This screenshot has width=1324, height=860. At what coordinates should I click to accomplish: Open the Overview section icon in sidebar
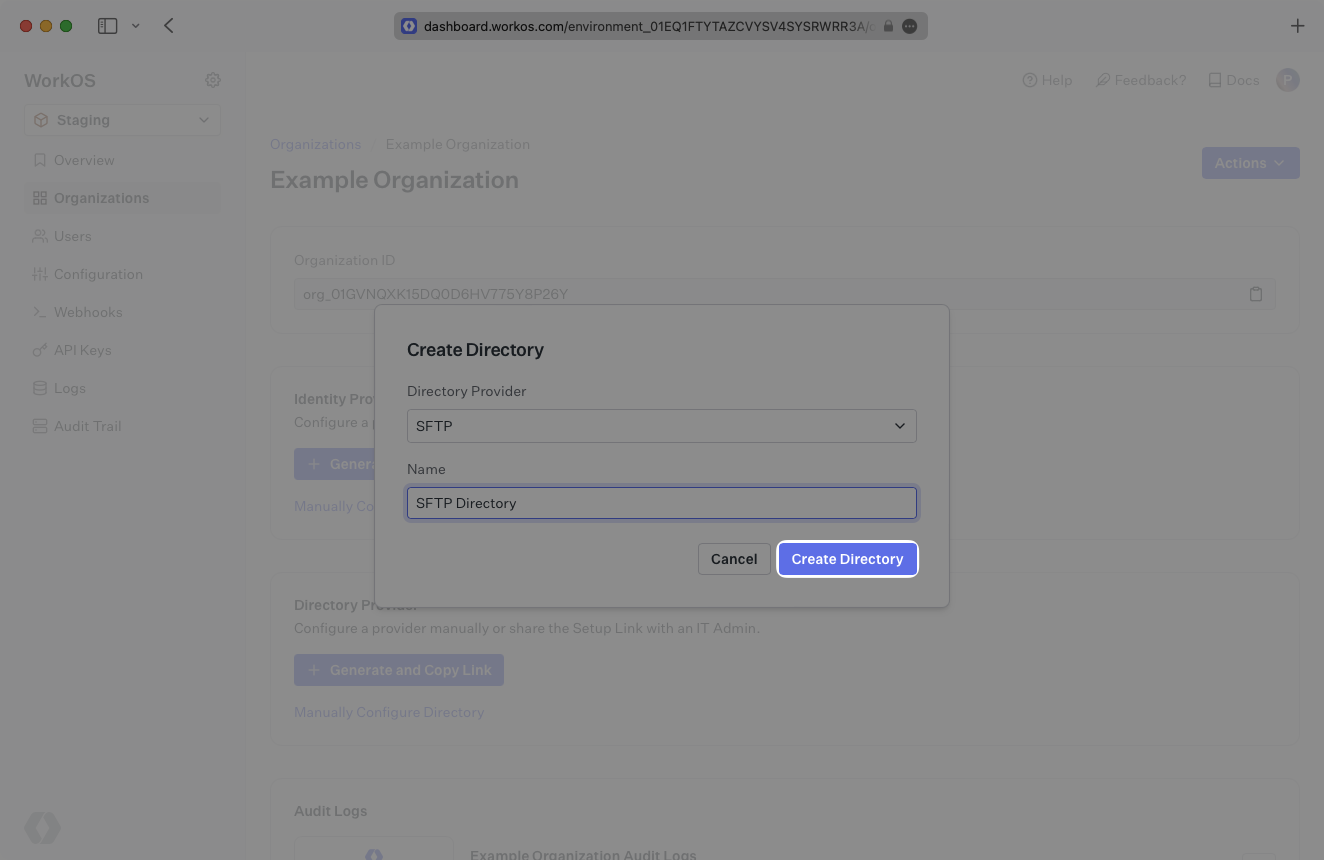39,160
